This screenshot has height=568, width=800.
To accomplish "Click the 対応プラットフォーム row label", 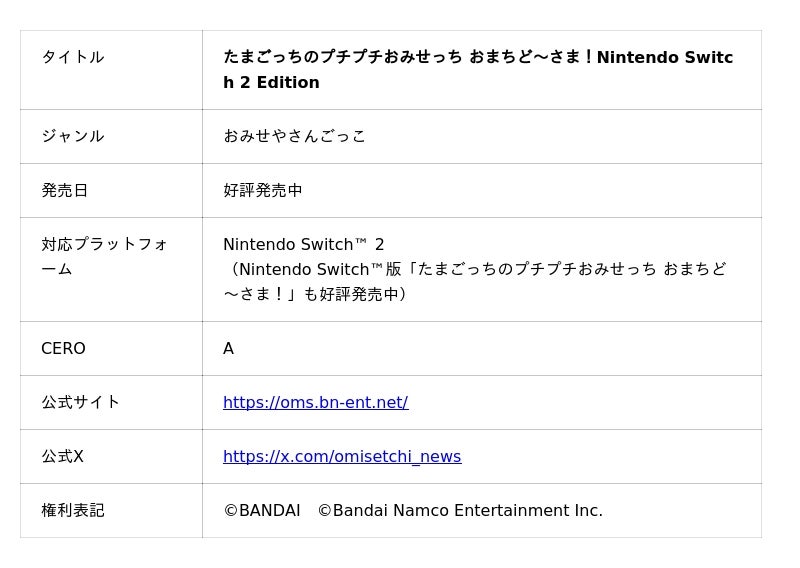I will coord(105,257).
